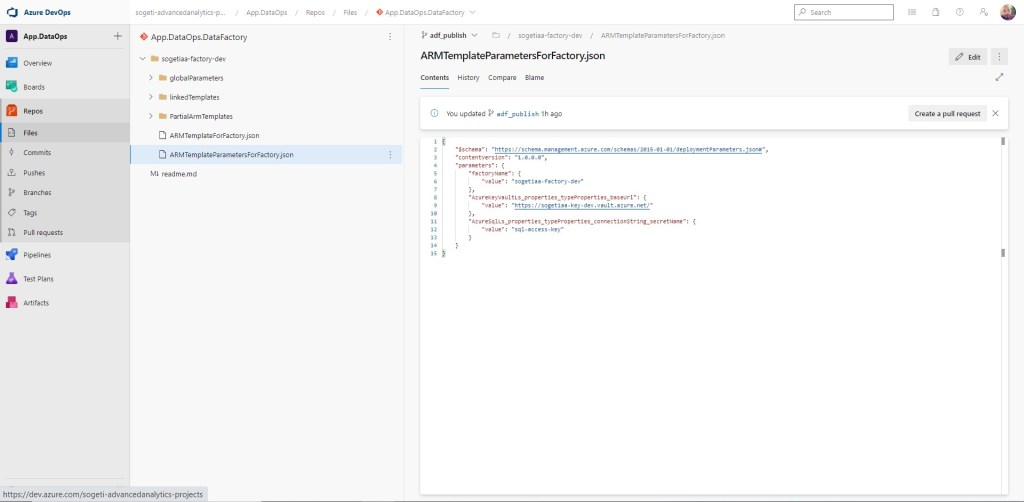Screen dimensions: 1024x502
Task: Switch to the Blame tab
Action: pos(534,77)
